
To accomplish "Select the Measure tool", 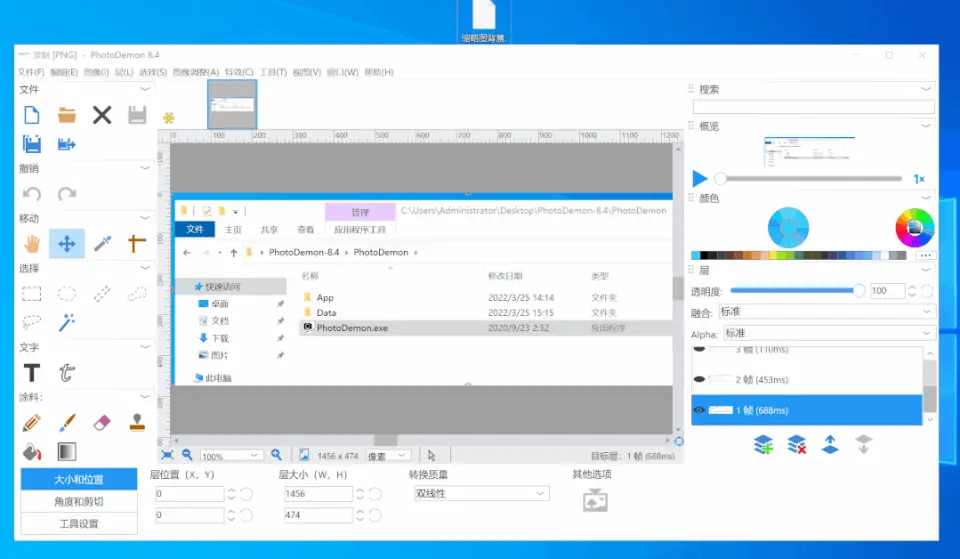I will coord(137,244).
